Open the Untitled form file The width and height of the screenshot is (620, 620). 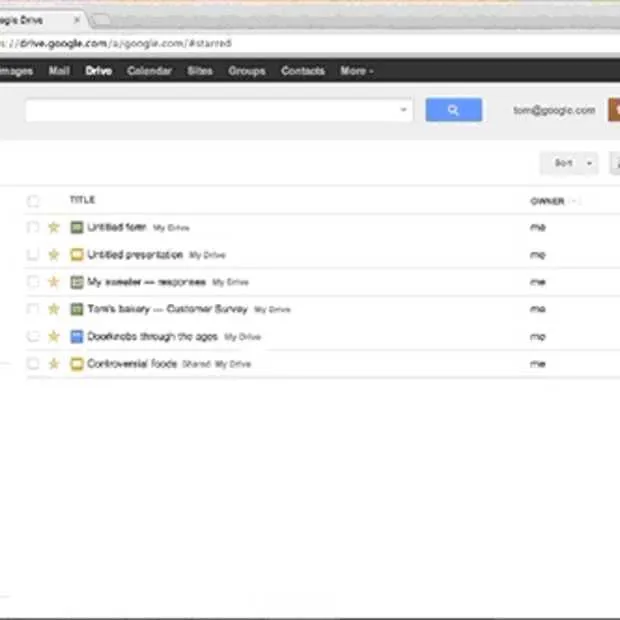[x=117, y=227]
